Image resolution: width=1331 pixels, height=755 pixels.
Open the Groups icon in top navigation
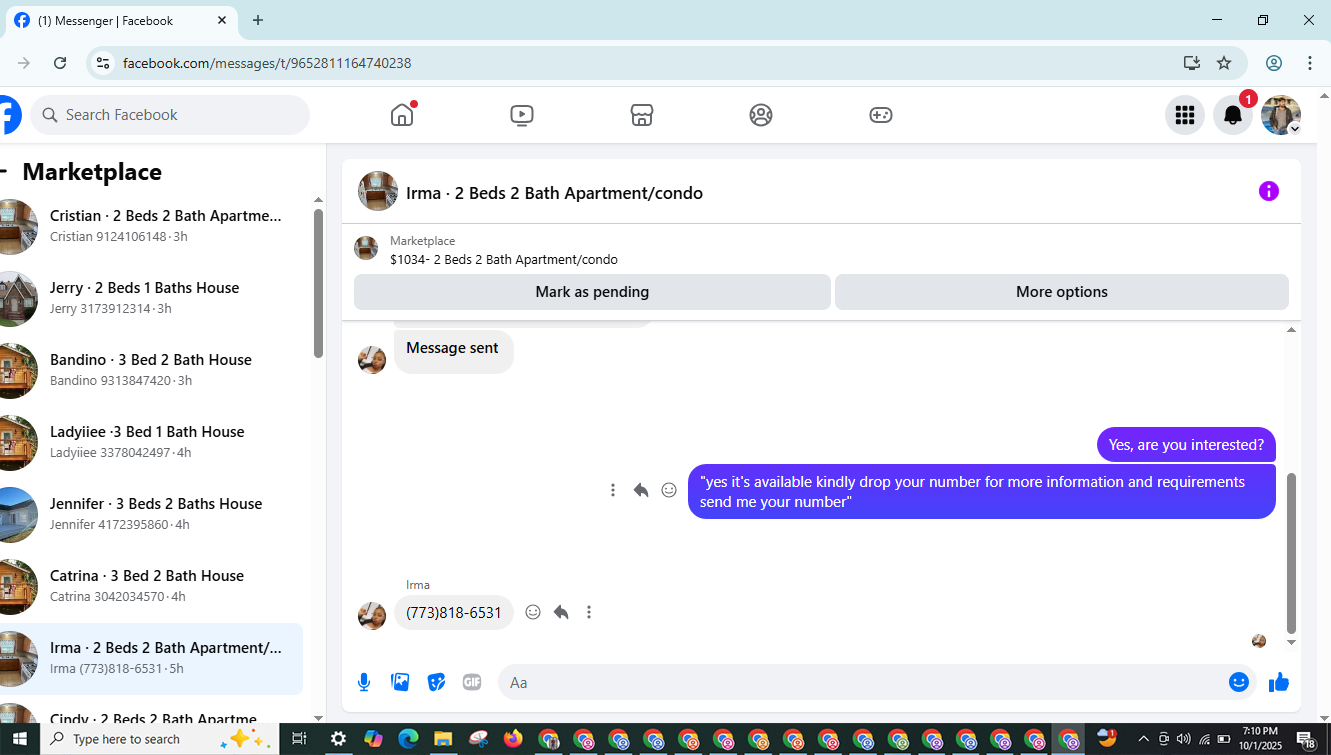761,115
